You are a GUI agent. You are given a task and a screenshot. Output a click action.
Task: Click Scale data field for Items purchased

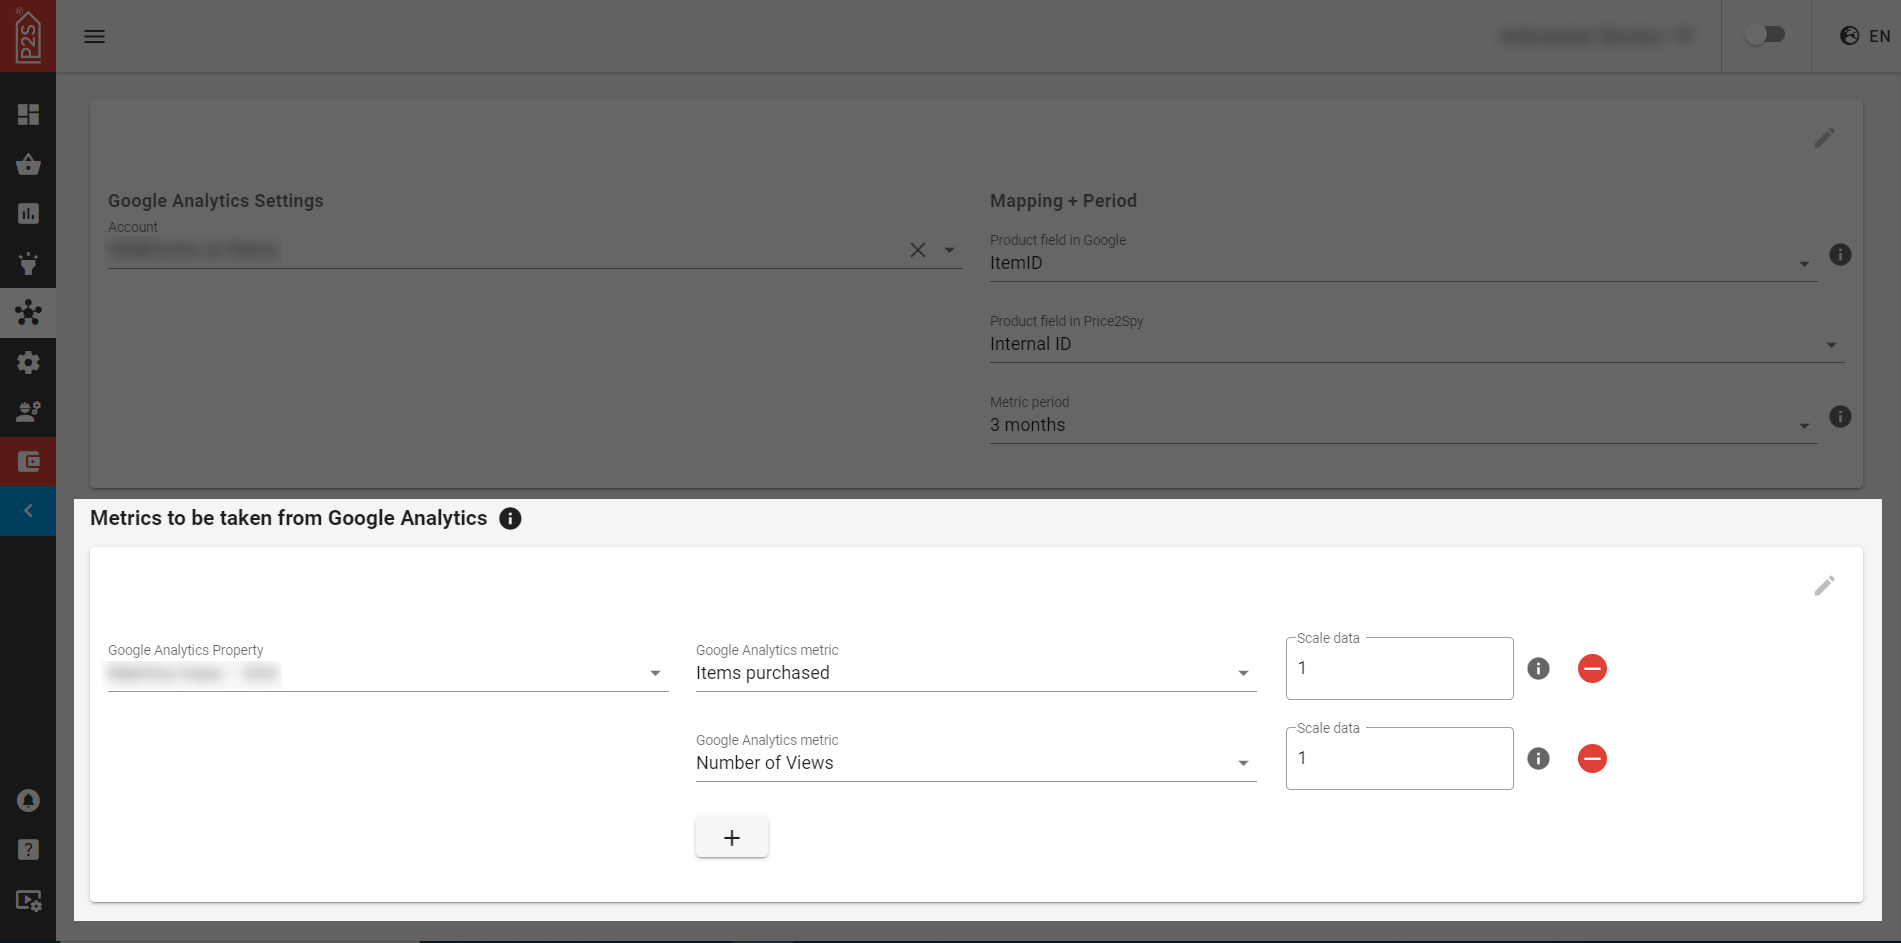point(1399,668)
